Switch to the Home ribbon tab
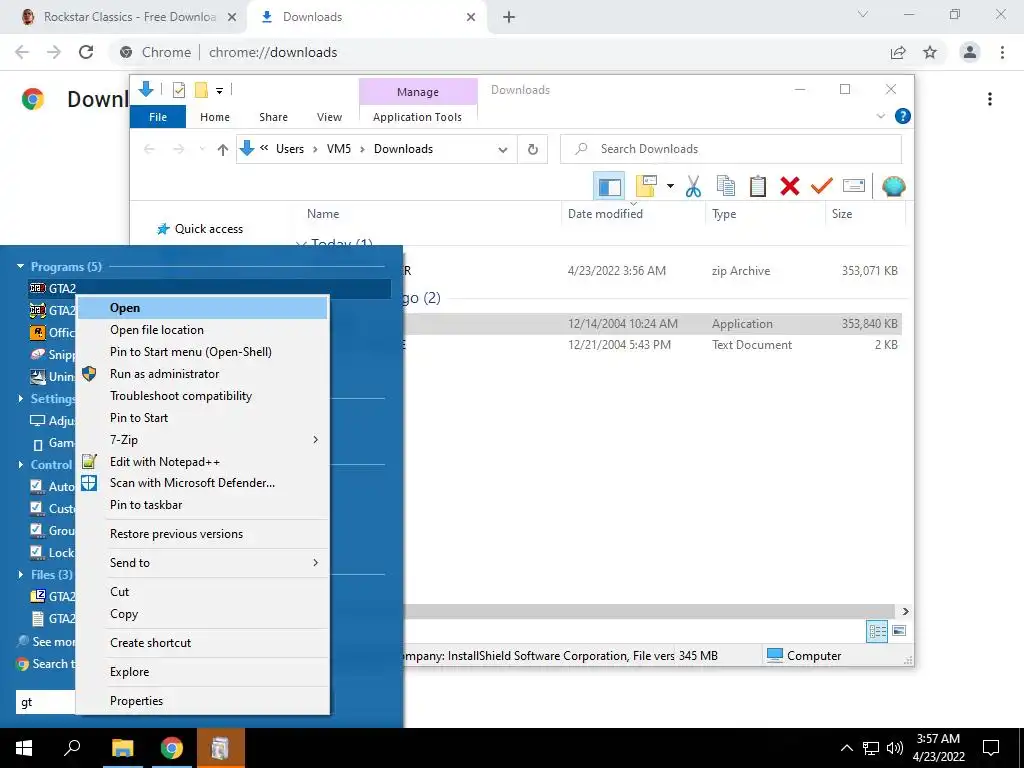This screenshot has height=768, width=1024. point(215,117)
